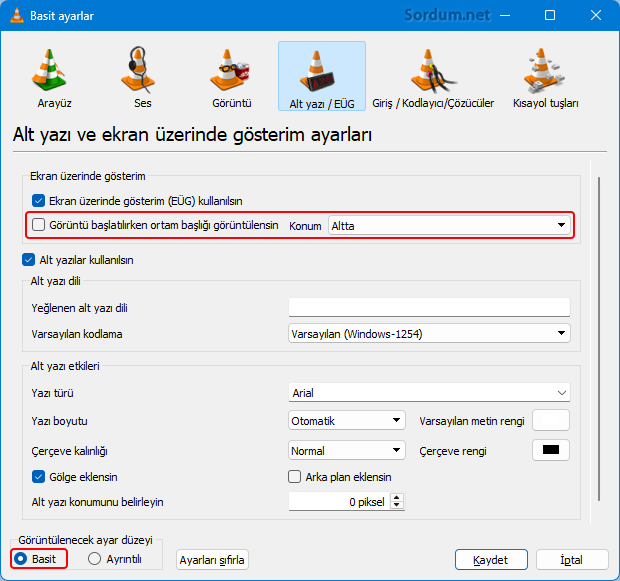Enable Görüntü başlatılırken ortam başlığı görüntülensin

pyautogui.click(x=38, y=225)
